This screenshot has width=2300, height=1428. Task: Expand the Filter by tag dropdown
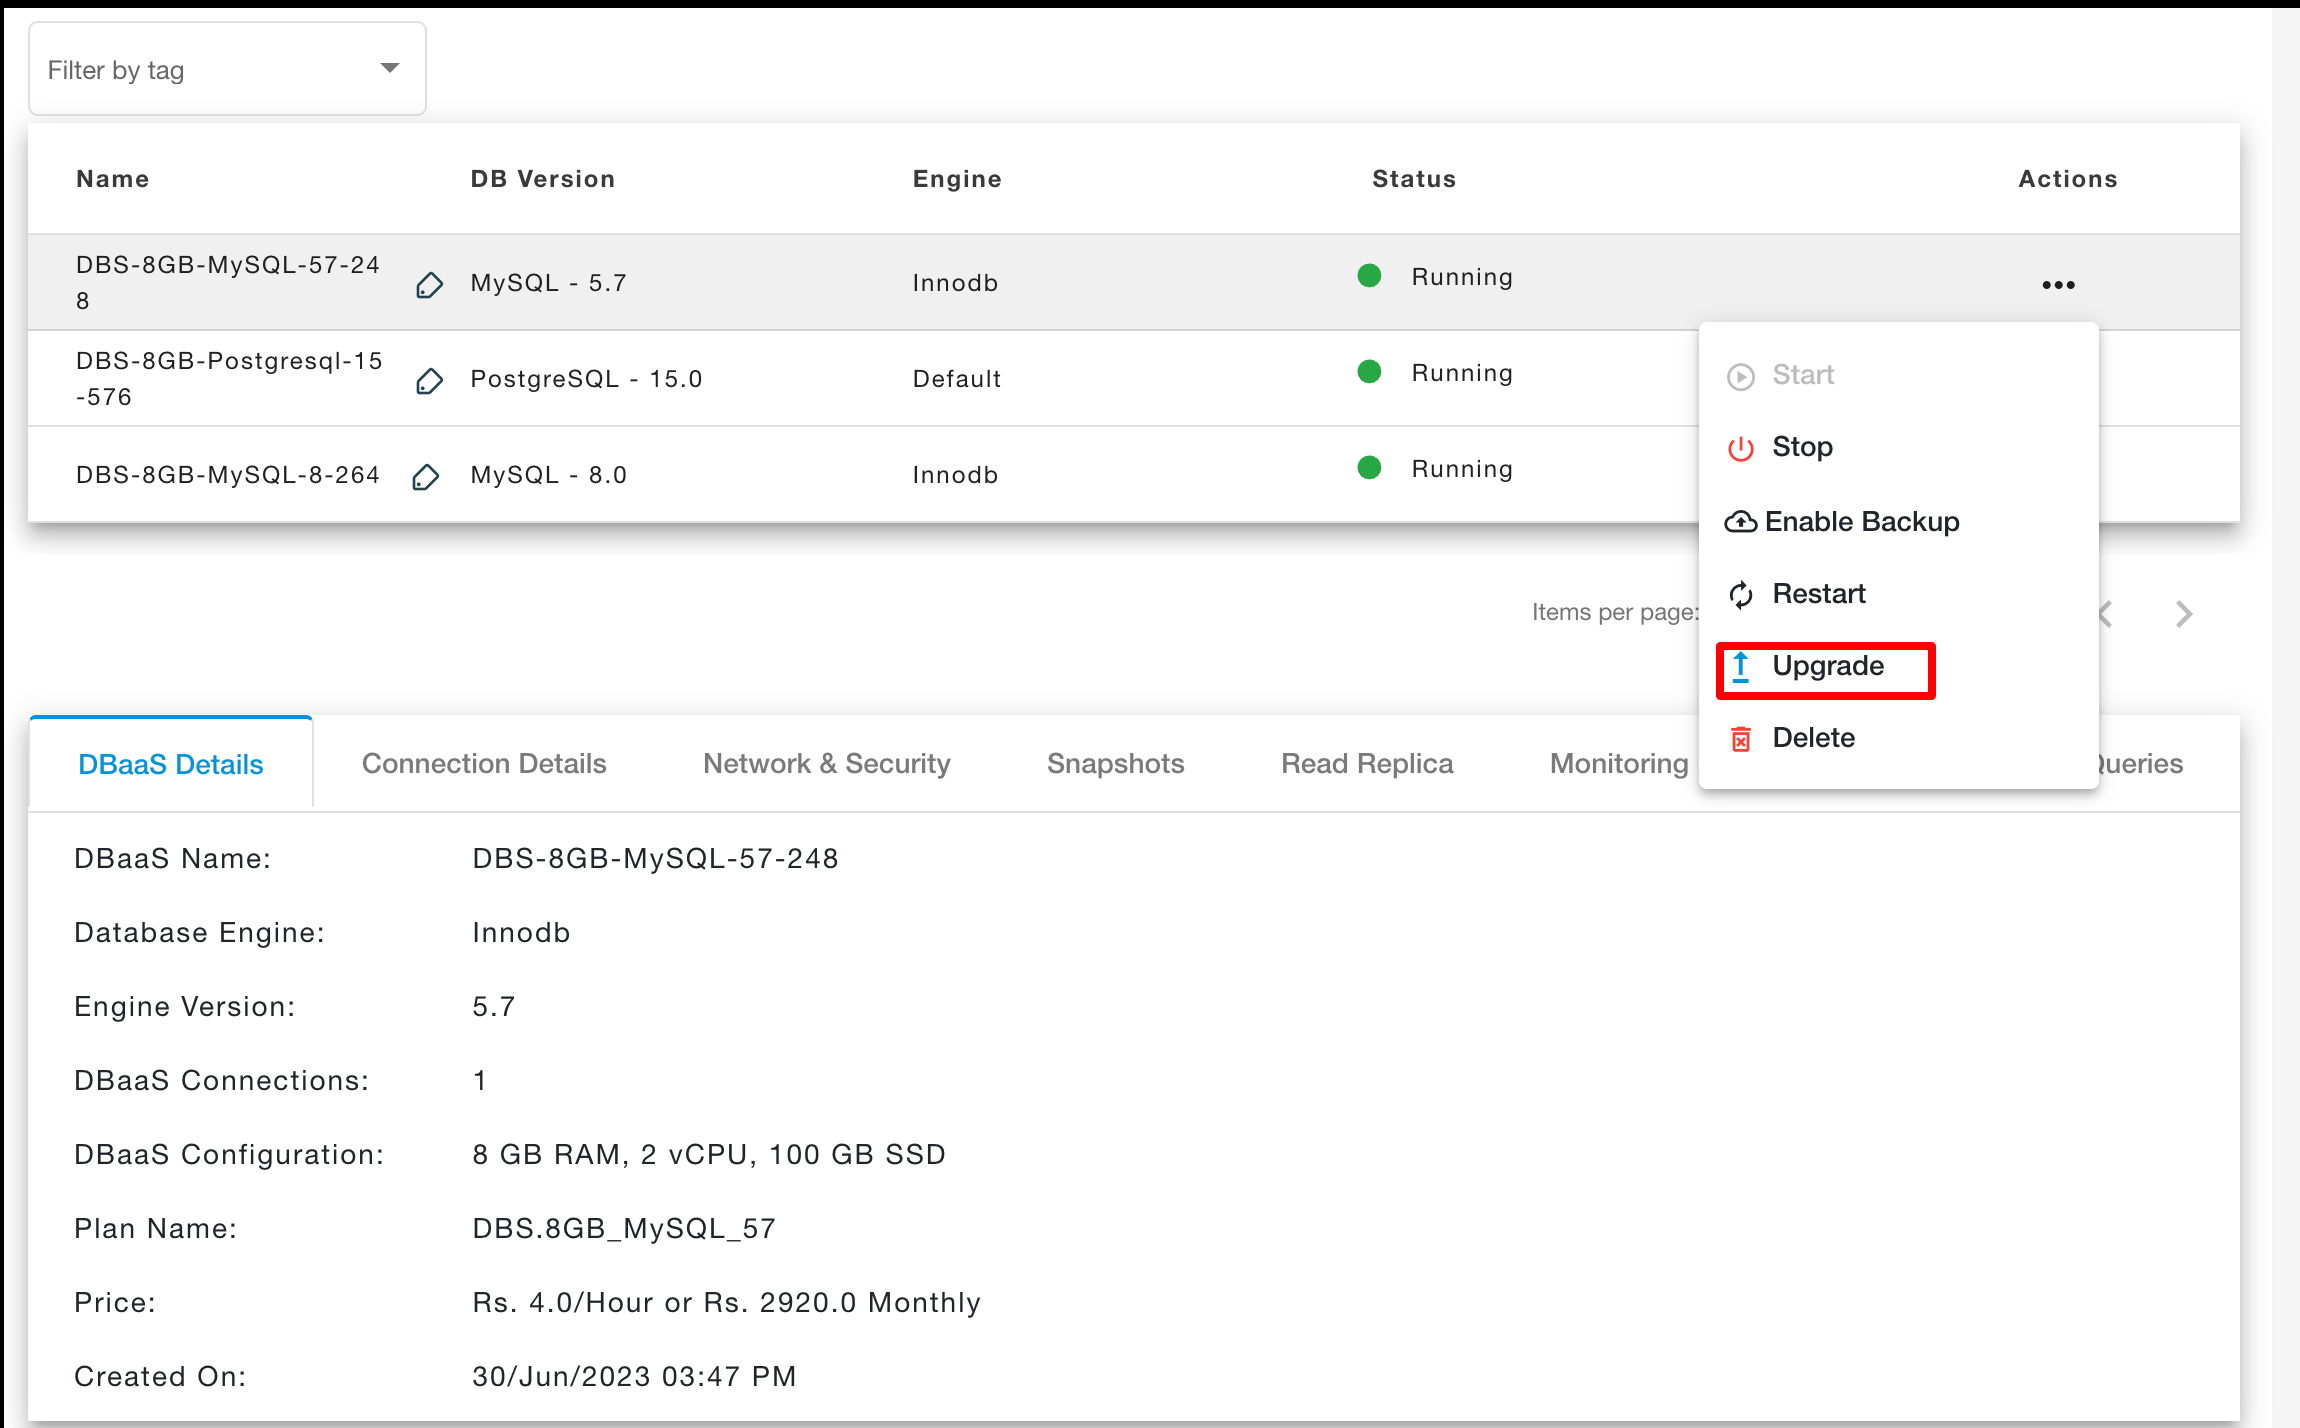click(x=225, y=69)
